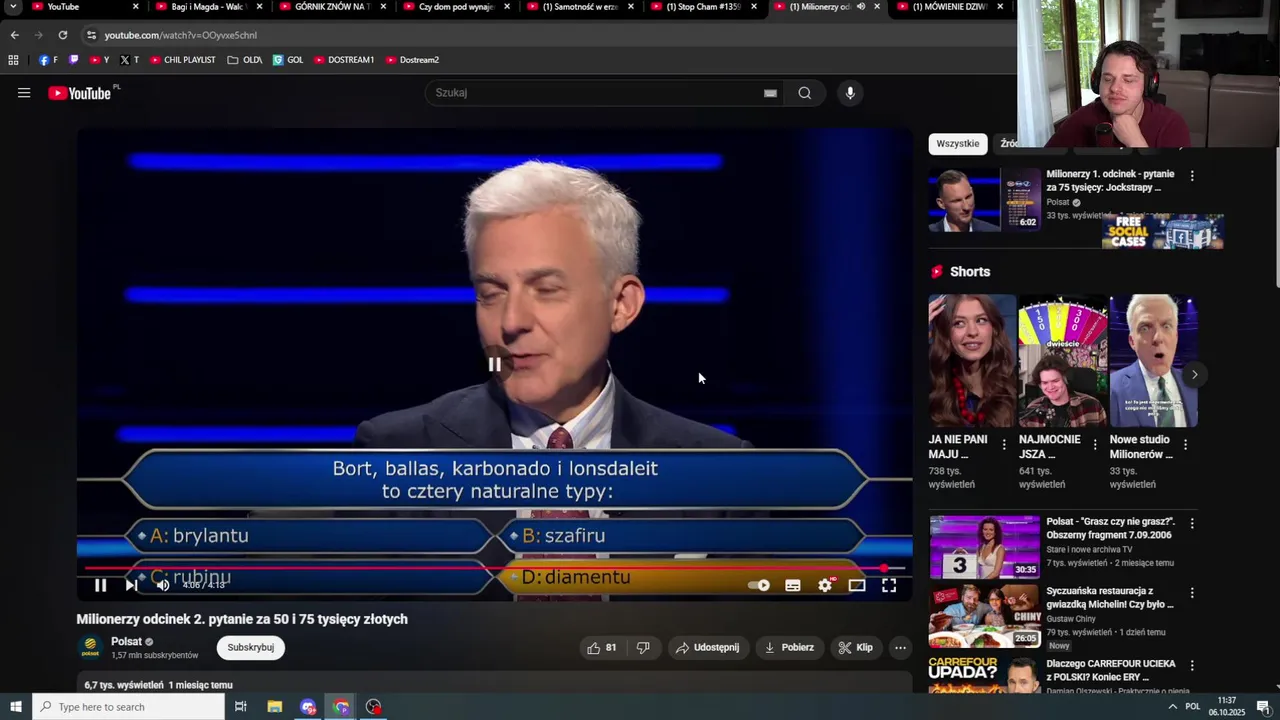Mute the video player volume

163,585
